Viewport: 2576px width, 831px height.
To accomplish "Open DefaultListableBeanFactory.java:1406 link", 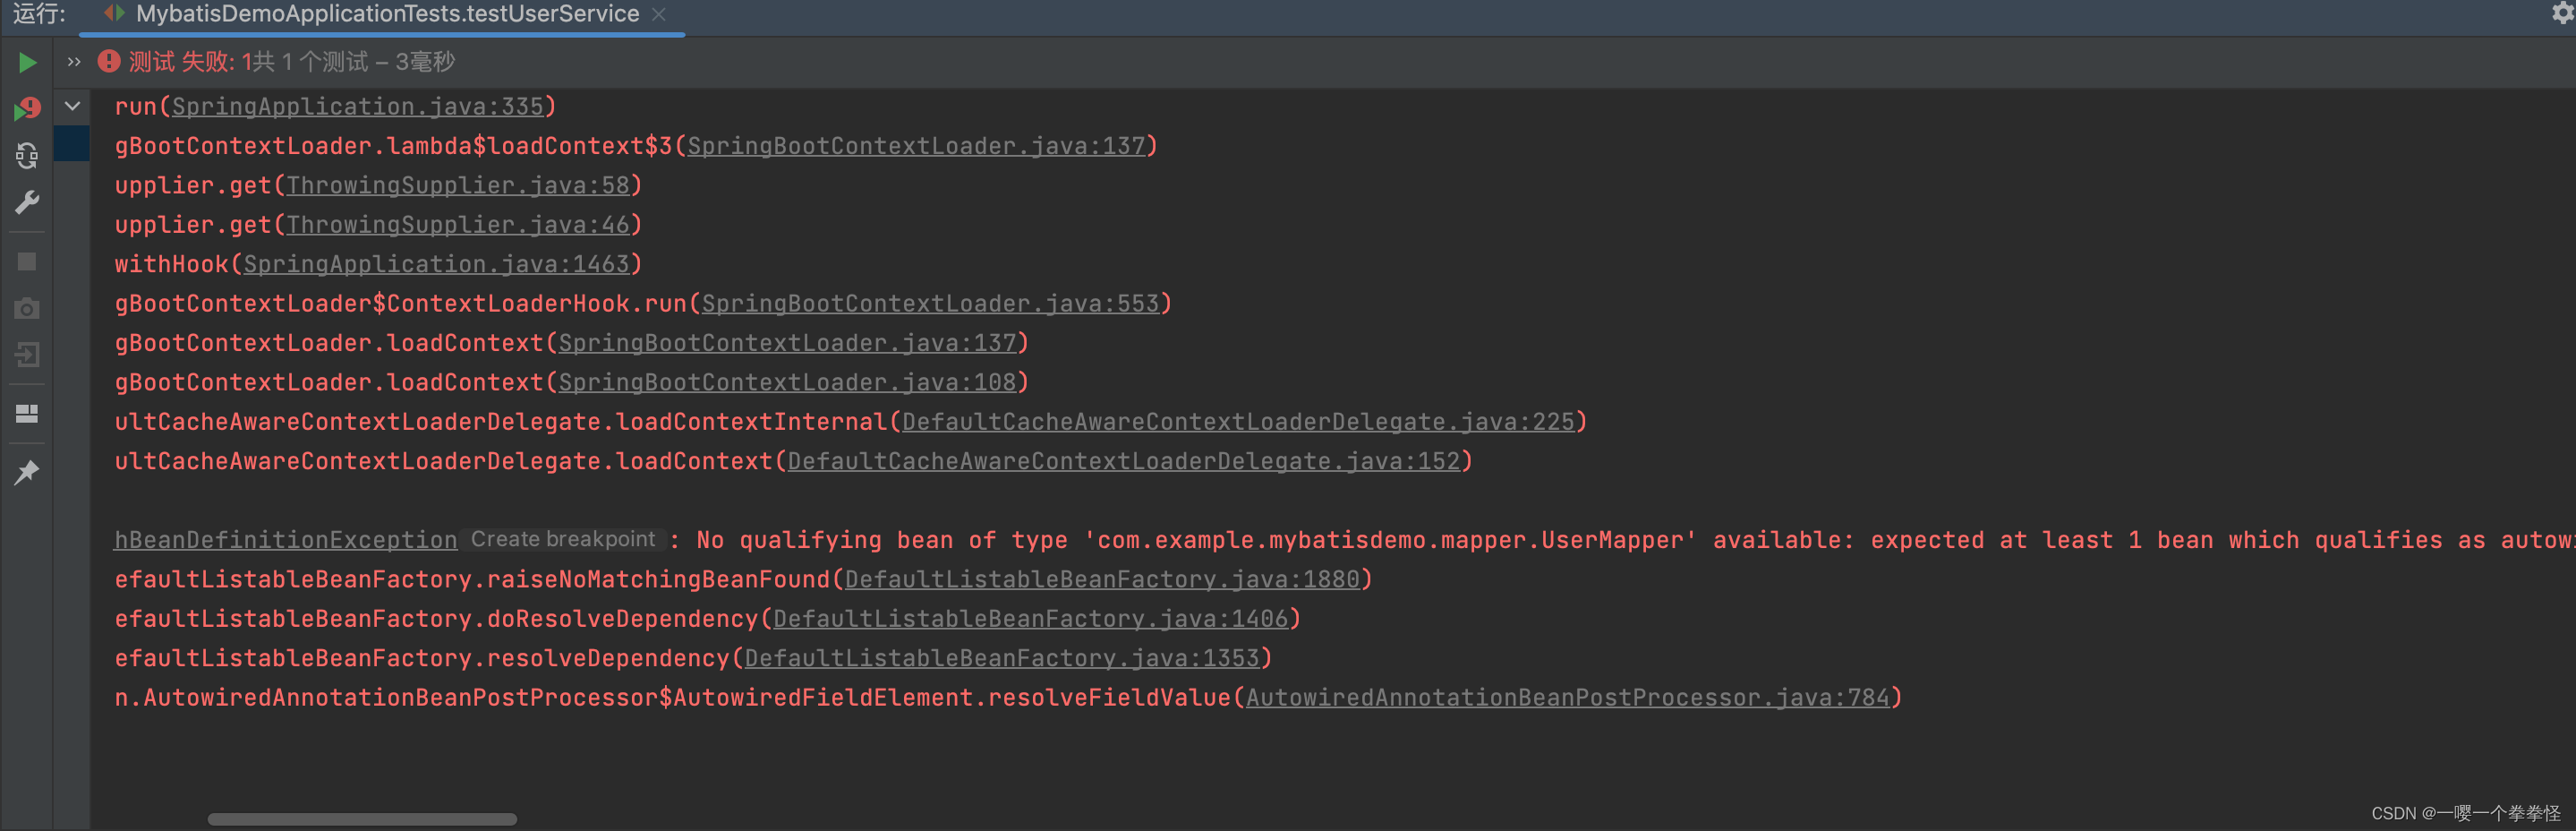I will point(1031,619).
